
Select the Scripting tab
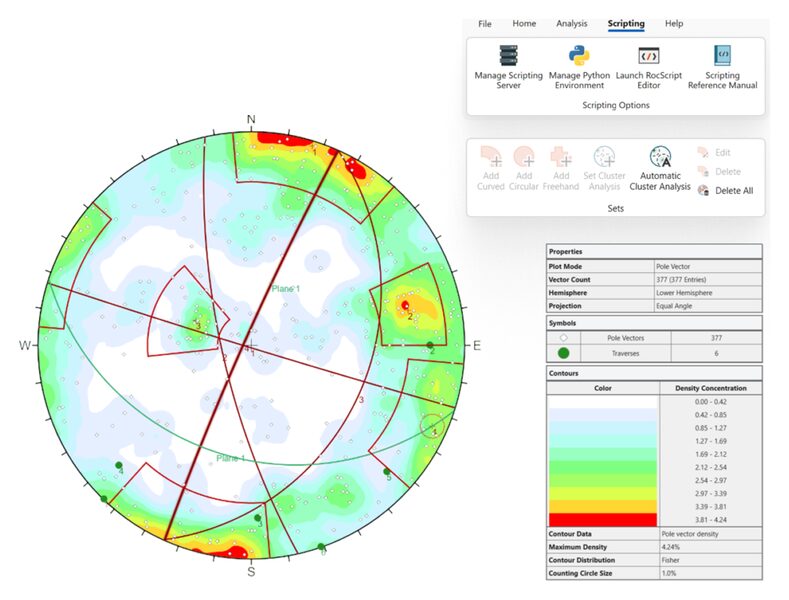click(x=625, y=24)
